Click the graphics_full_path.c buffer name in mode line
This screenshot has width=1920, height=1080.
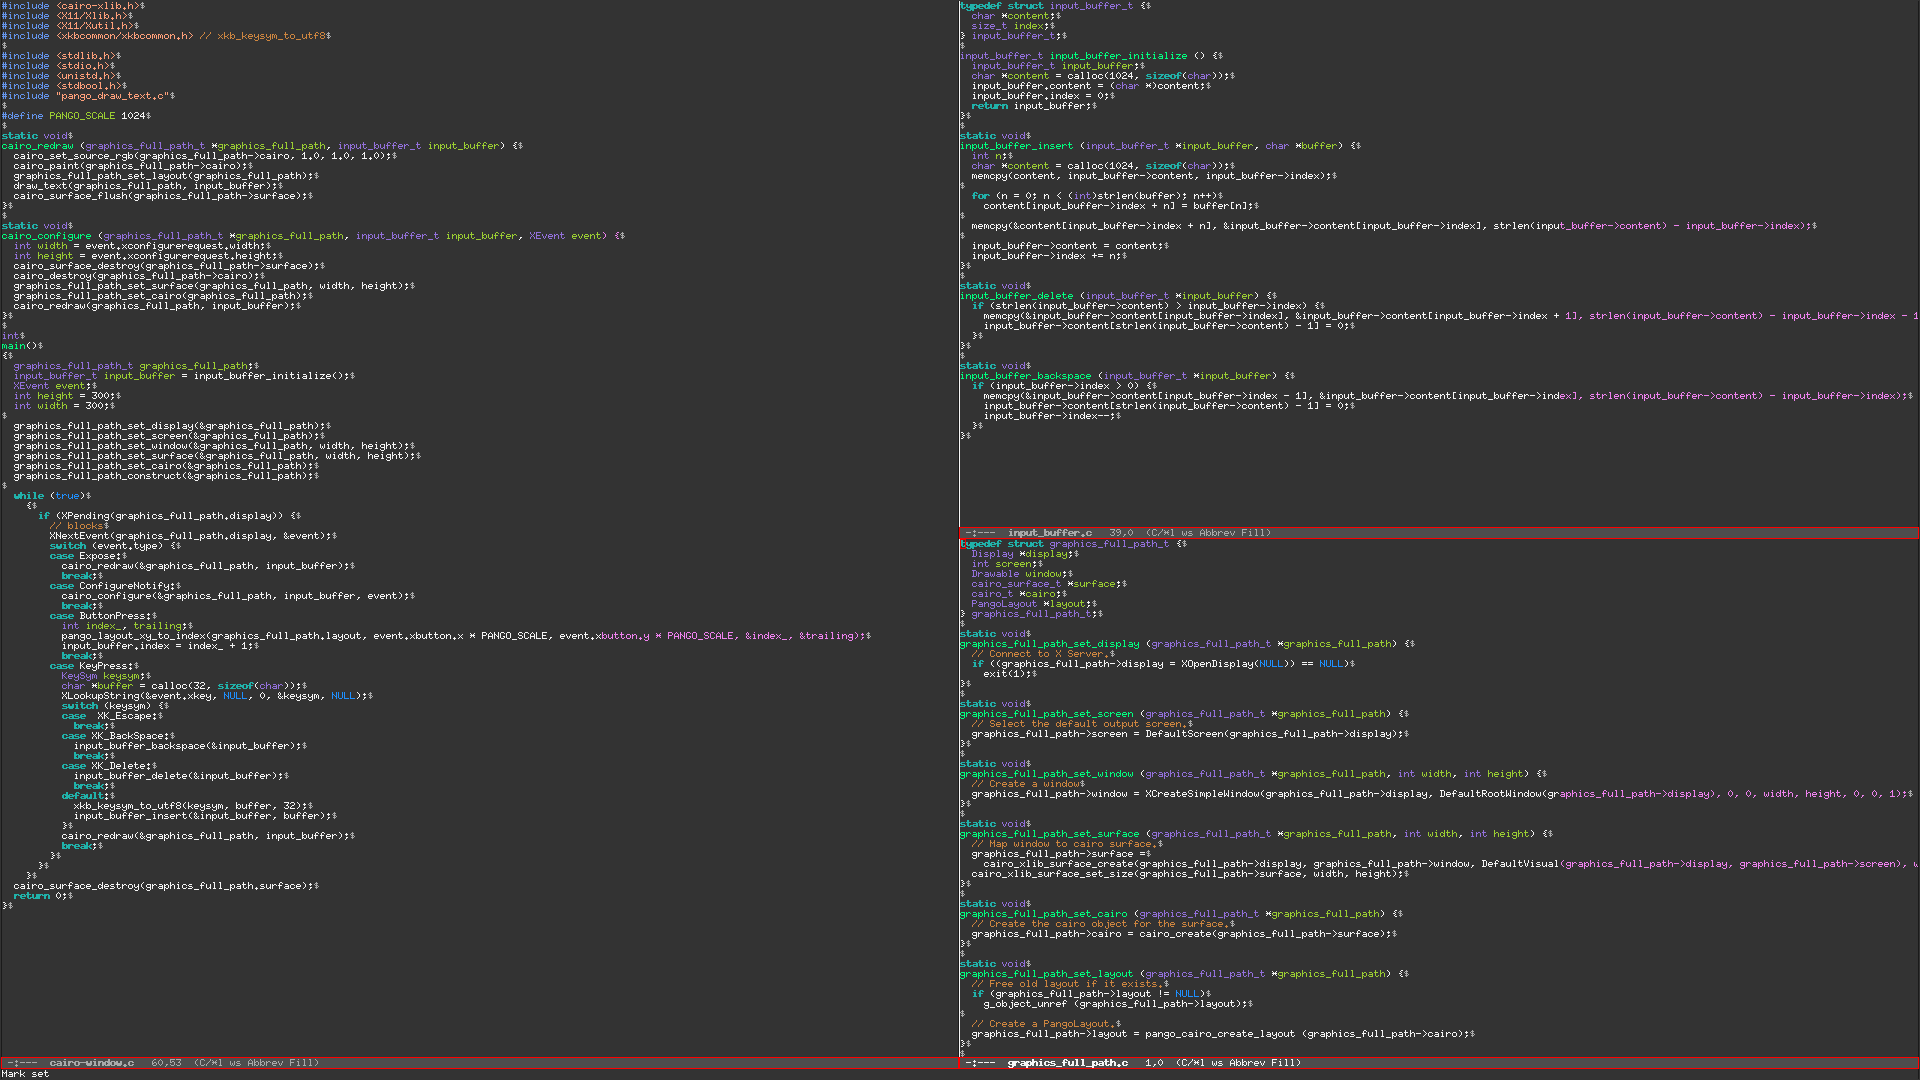tap(1067, 1063)
